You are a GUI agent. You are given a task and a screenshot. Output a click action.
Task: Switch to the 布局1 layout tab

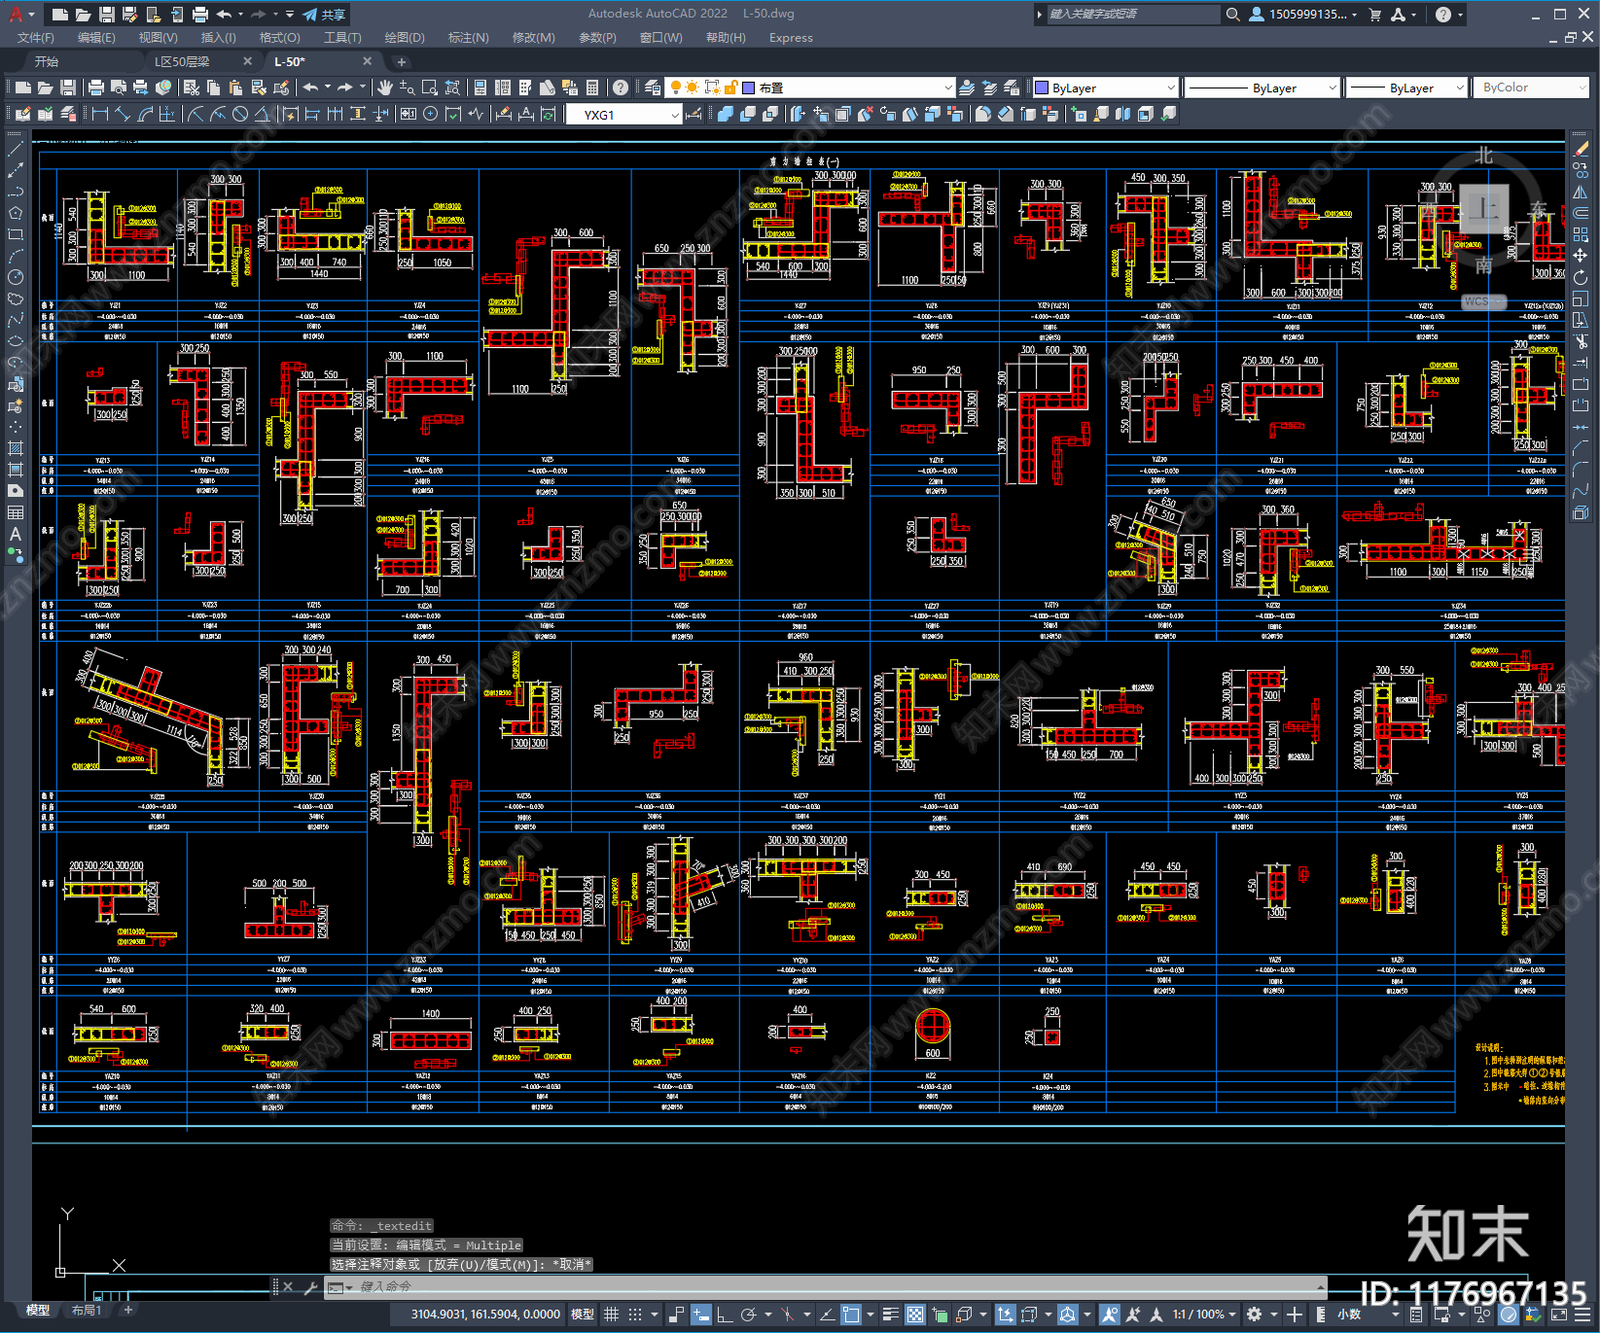pyautogui.click(x=86, y=1310)
